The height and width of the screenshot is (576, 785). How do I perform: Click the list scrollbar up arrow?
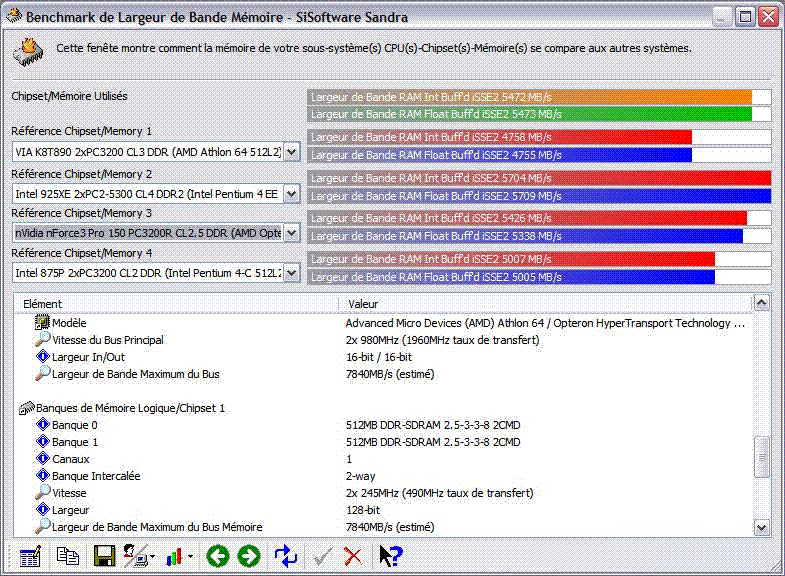(761, 303)
